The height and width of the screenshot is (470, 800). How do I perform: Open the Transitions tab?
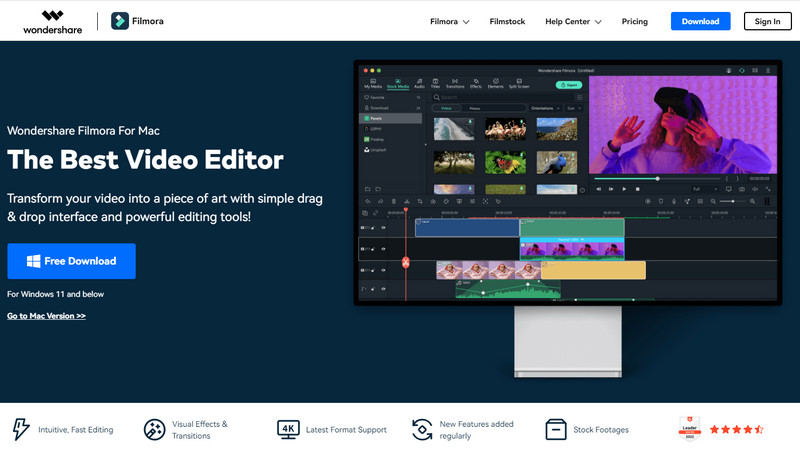tap(455, 84)
